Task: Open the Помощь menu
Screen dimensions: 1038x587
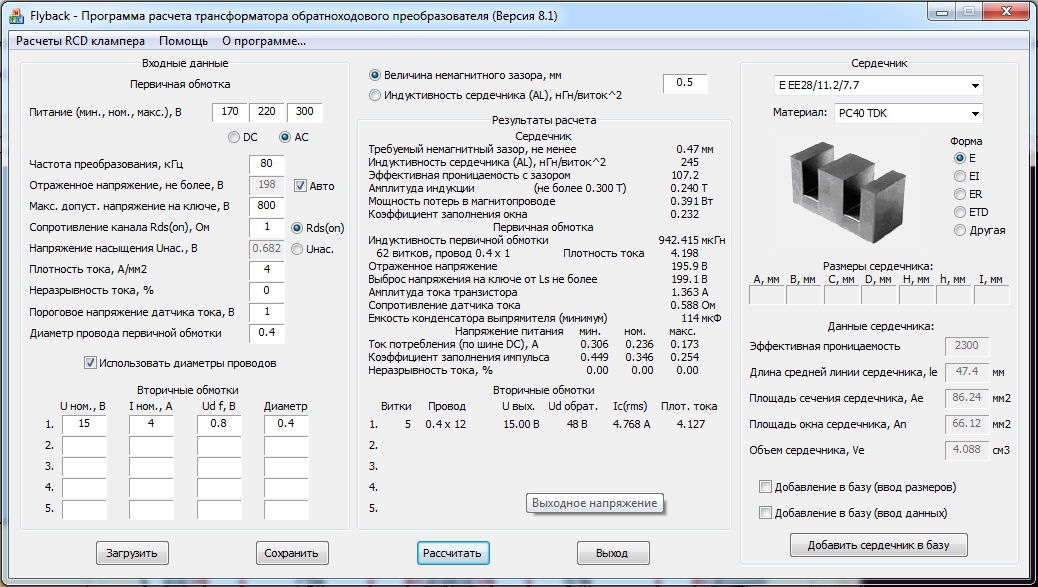Action: click(x=183, y=41)
